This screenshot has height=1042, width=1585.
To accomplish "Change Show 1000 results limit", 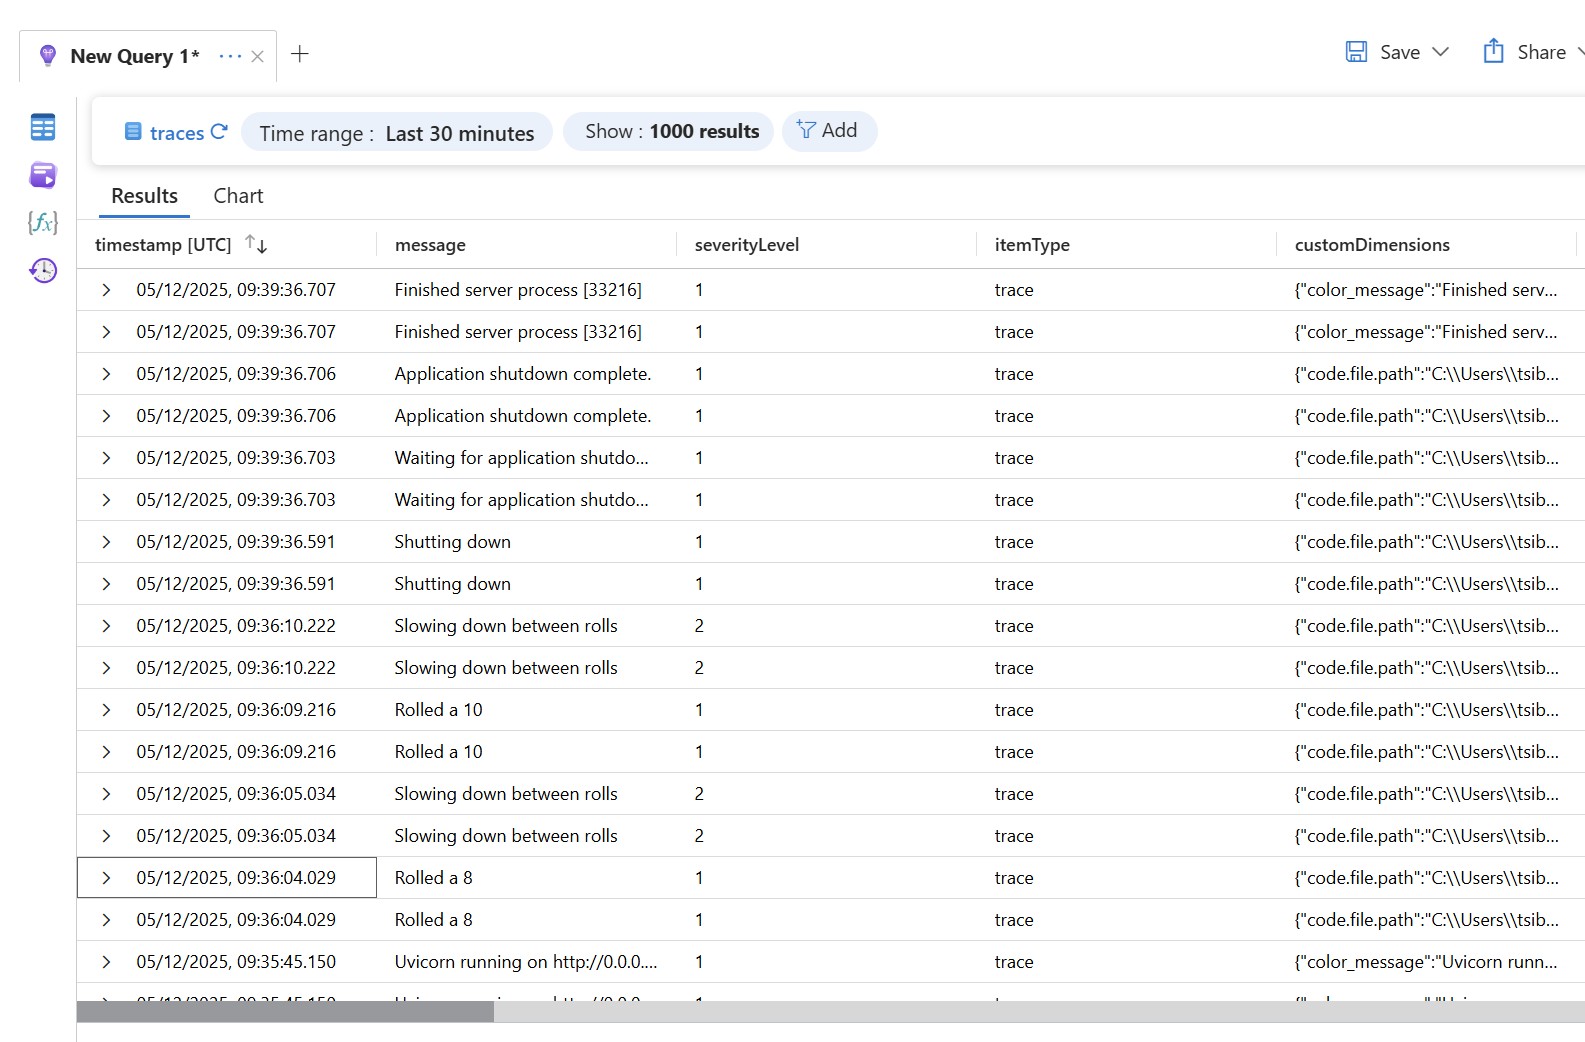I will click(669, 132).
